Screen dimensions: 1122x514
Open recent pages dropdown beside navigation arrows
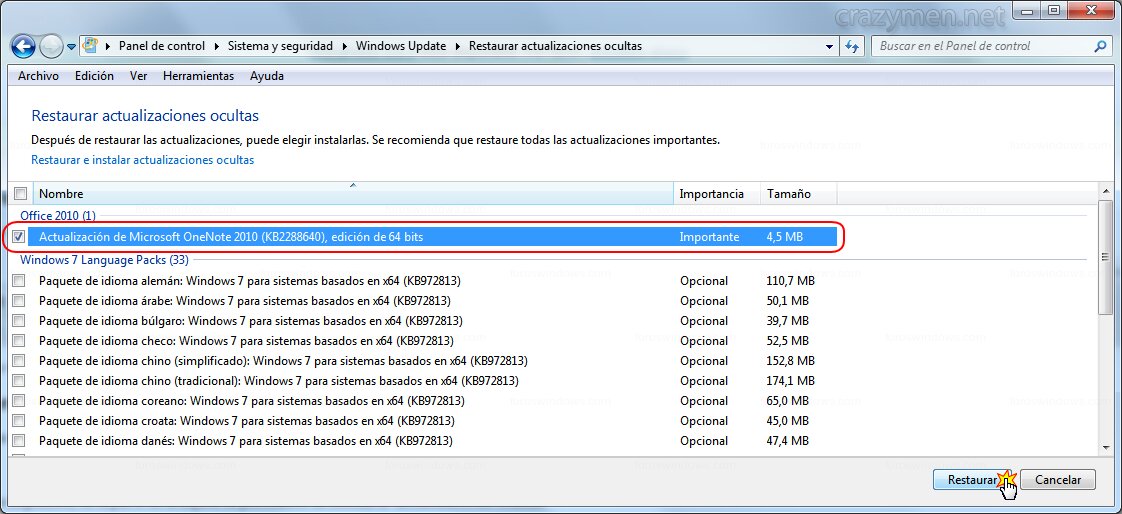[72, 47]
